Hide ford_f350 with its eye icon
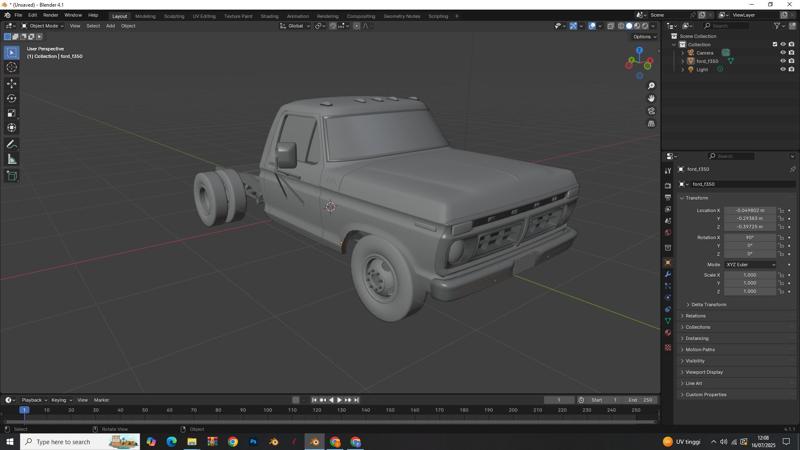Image resolution: width=800 pixels, height=450 pixels. click(x=783, y=61)
